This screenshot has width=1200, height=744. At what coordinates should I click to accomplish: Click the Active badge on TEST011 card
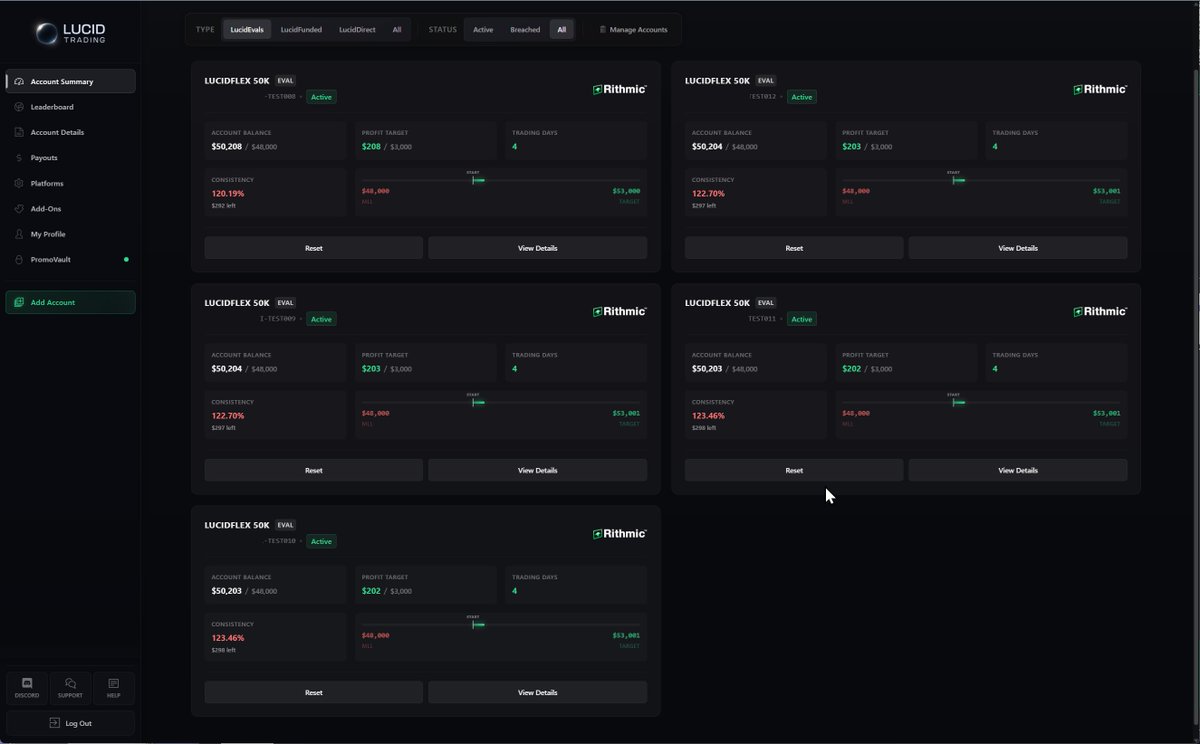click(802, 319)
